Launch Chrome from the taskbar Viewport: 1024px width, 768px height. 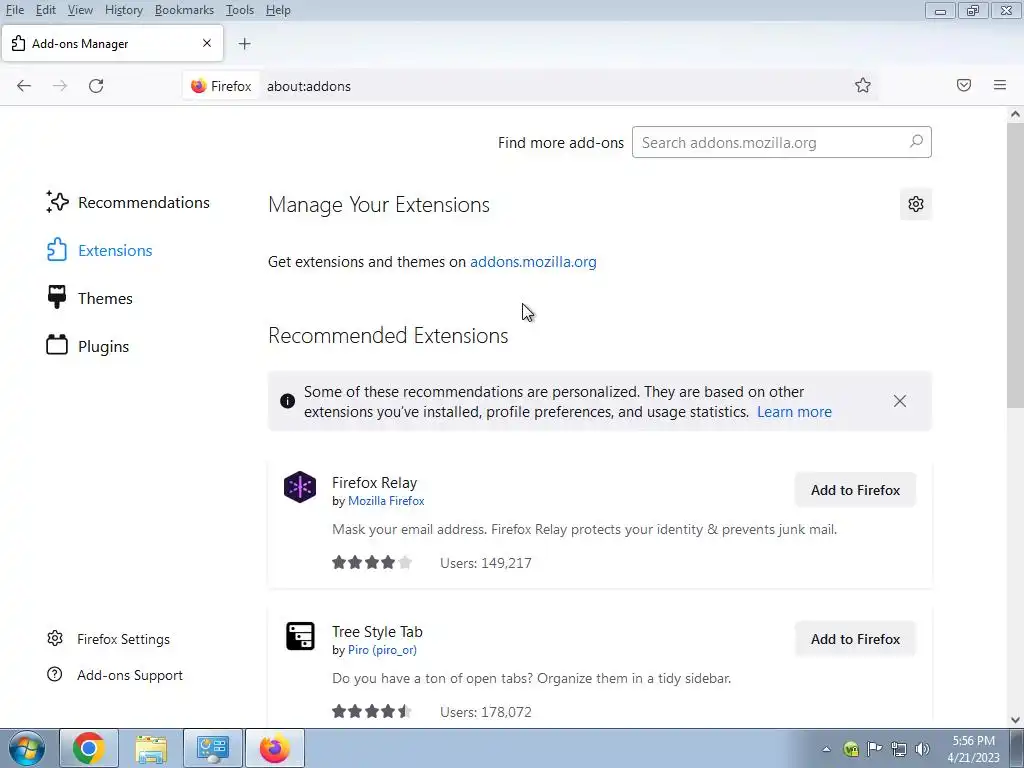coord(89,748)
